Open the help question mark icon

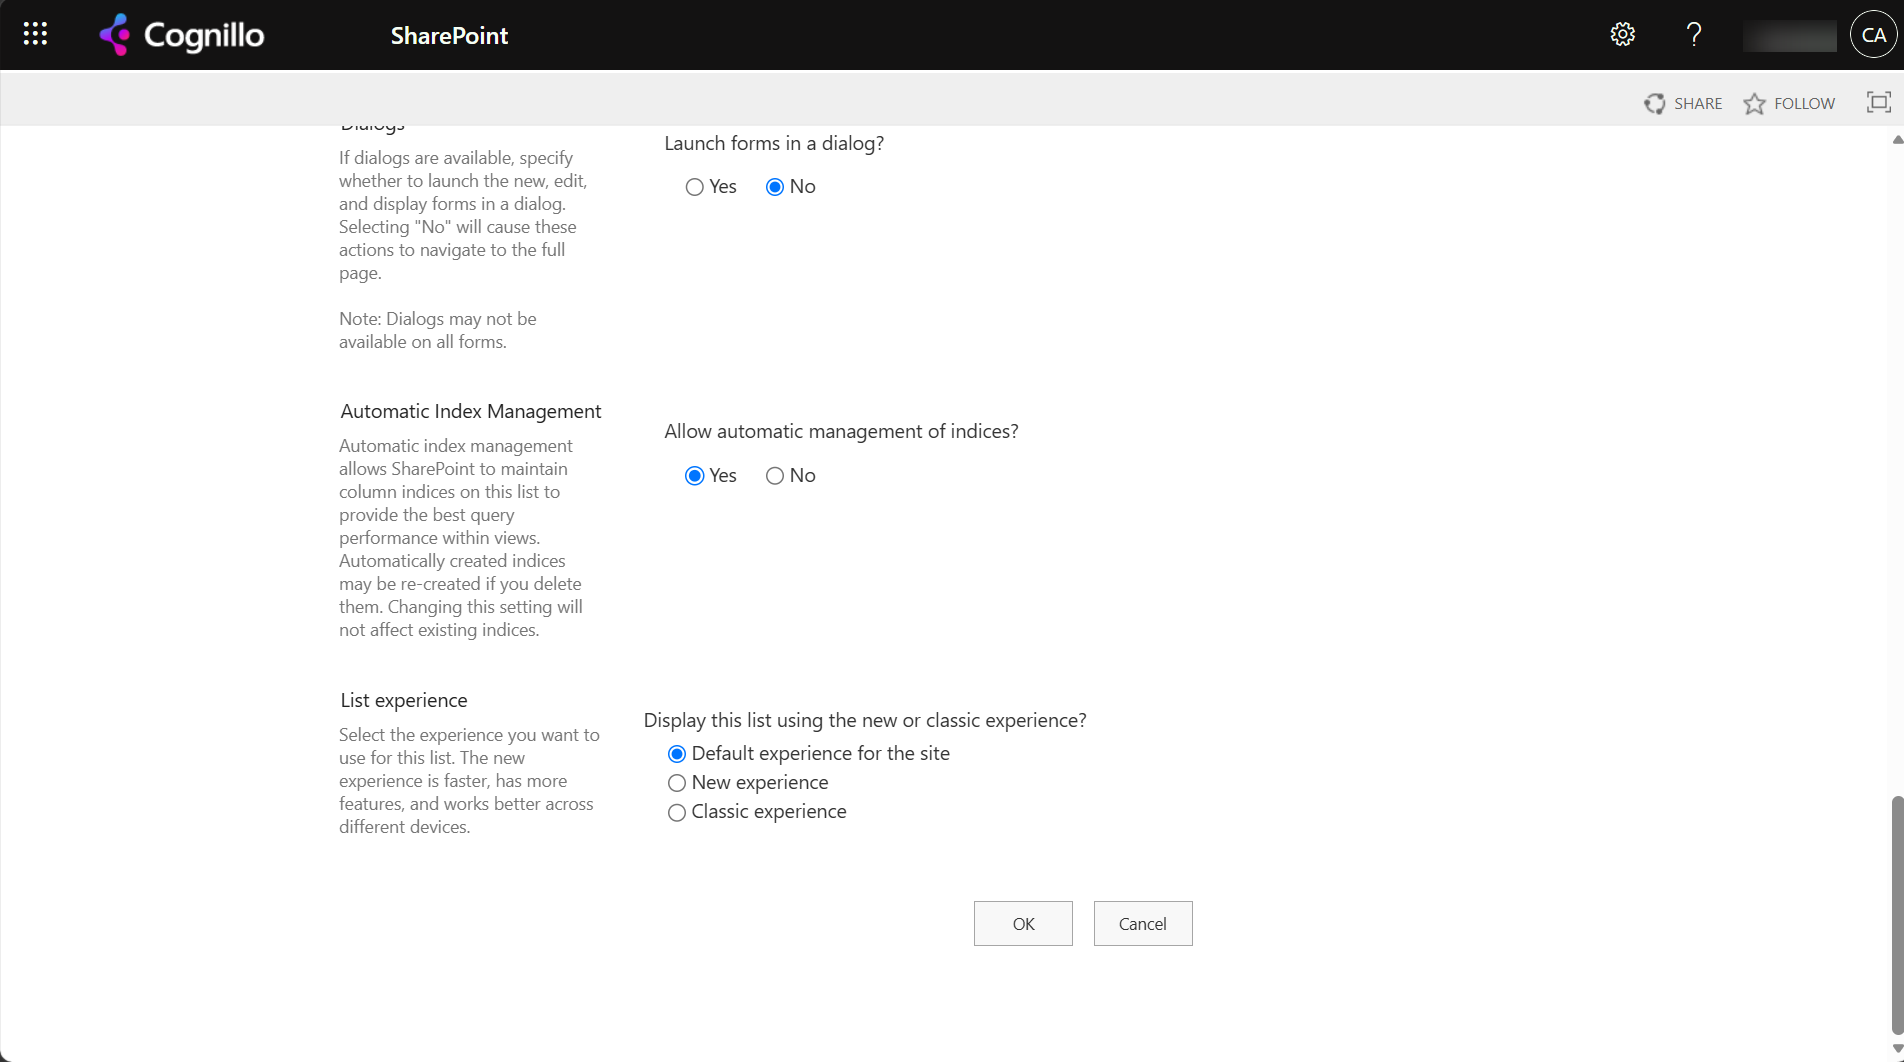point(1693,34)
